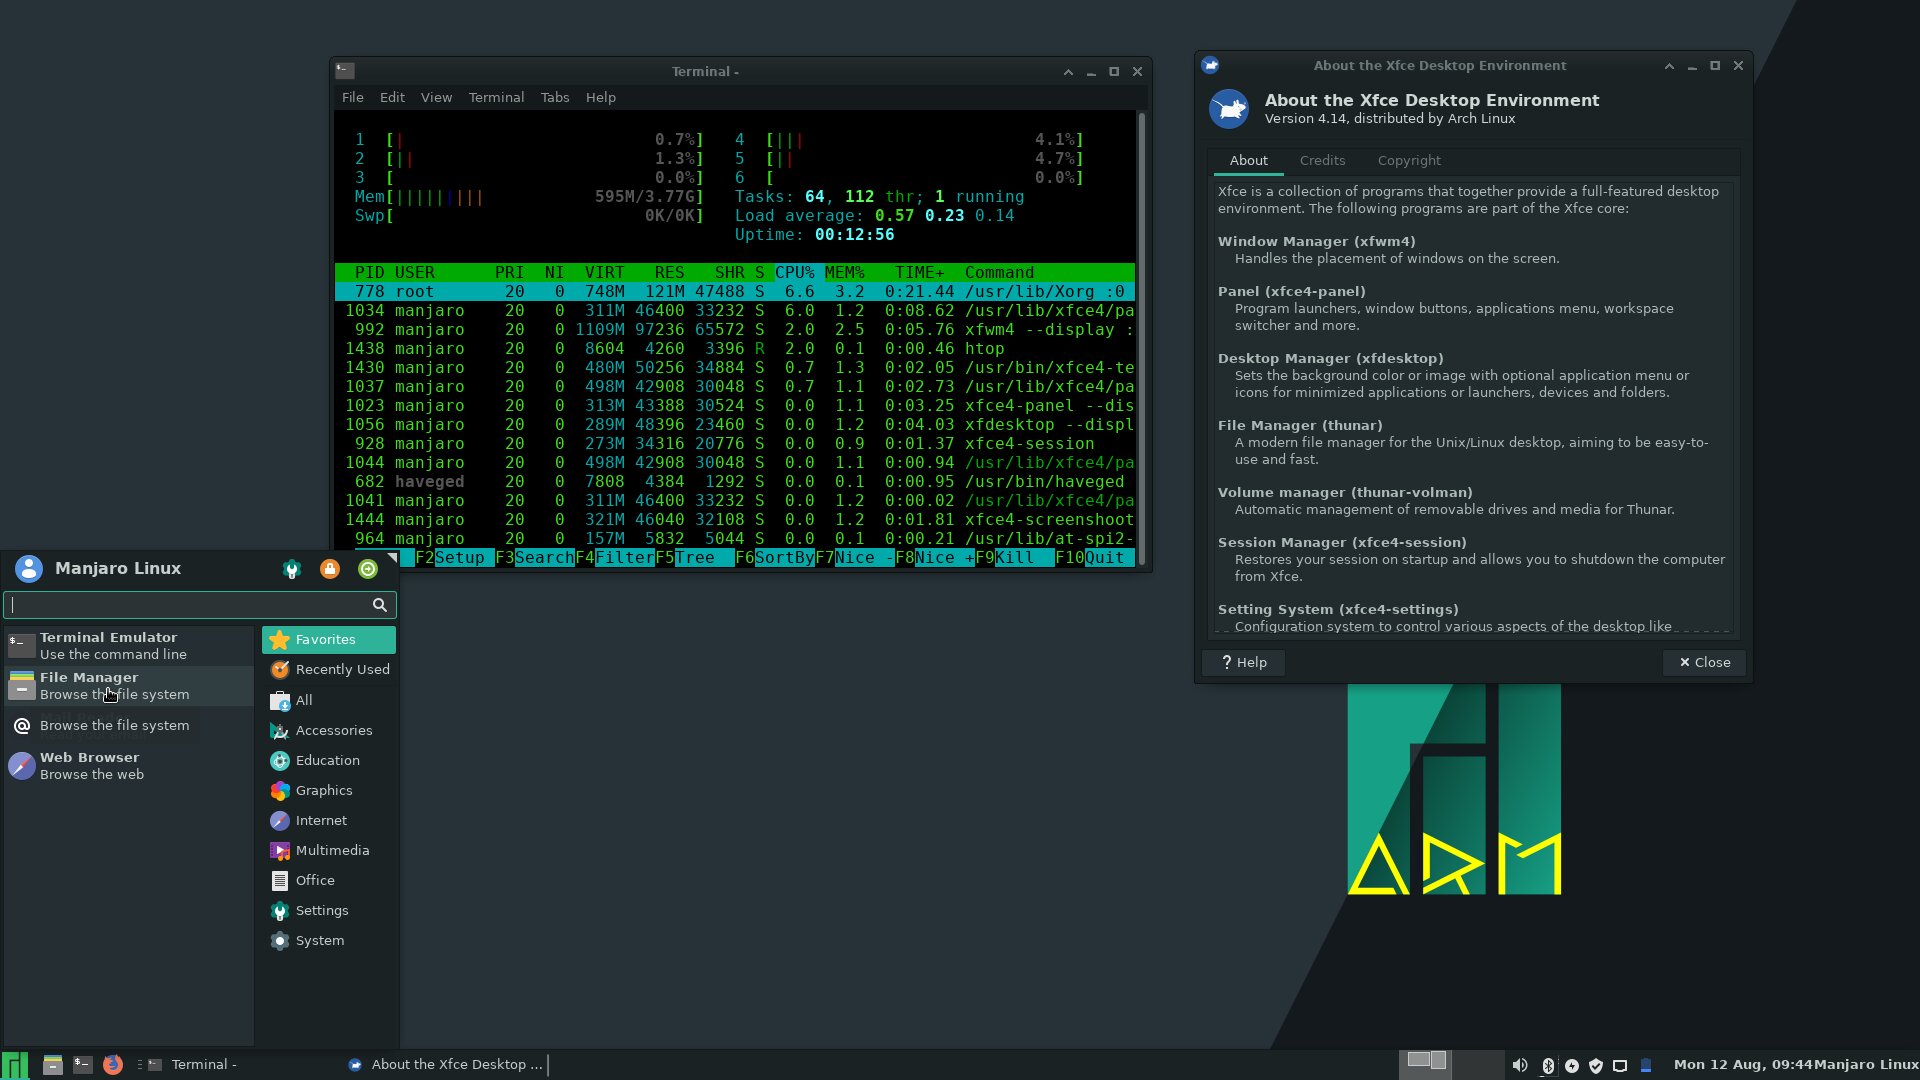1920x1080 pixels.
Task: Open the Accessories category
Action: coord(329,730)
